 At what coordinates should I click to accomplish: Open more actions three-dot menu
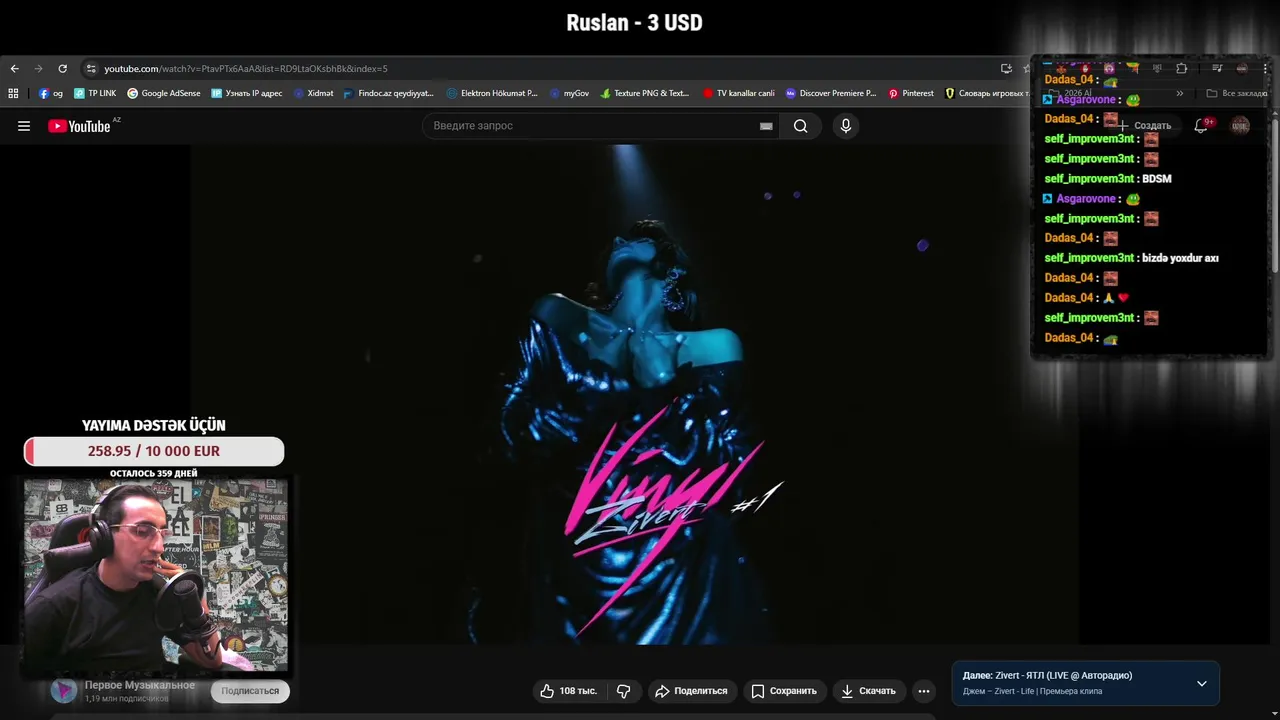coord(924,691)
